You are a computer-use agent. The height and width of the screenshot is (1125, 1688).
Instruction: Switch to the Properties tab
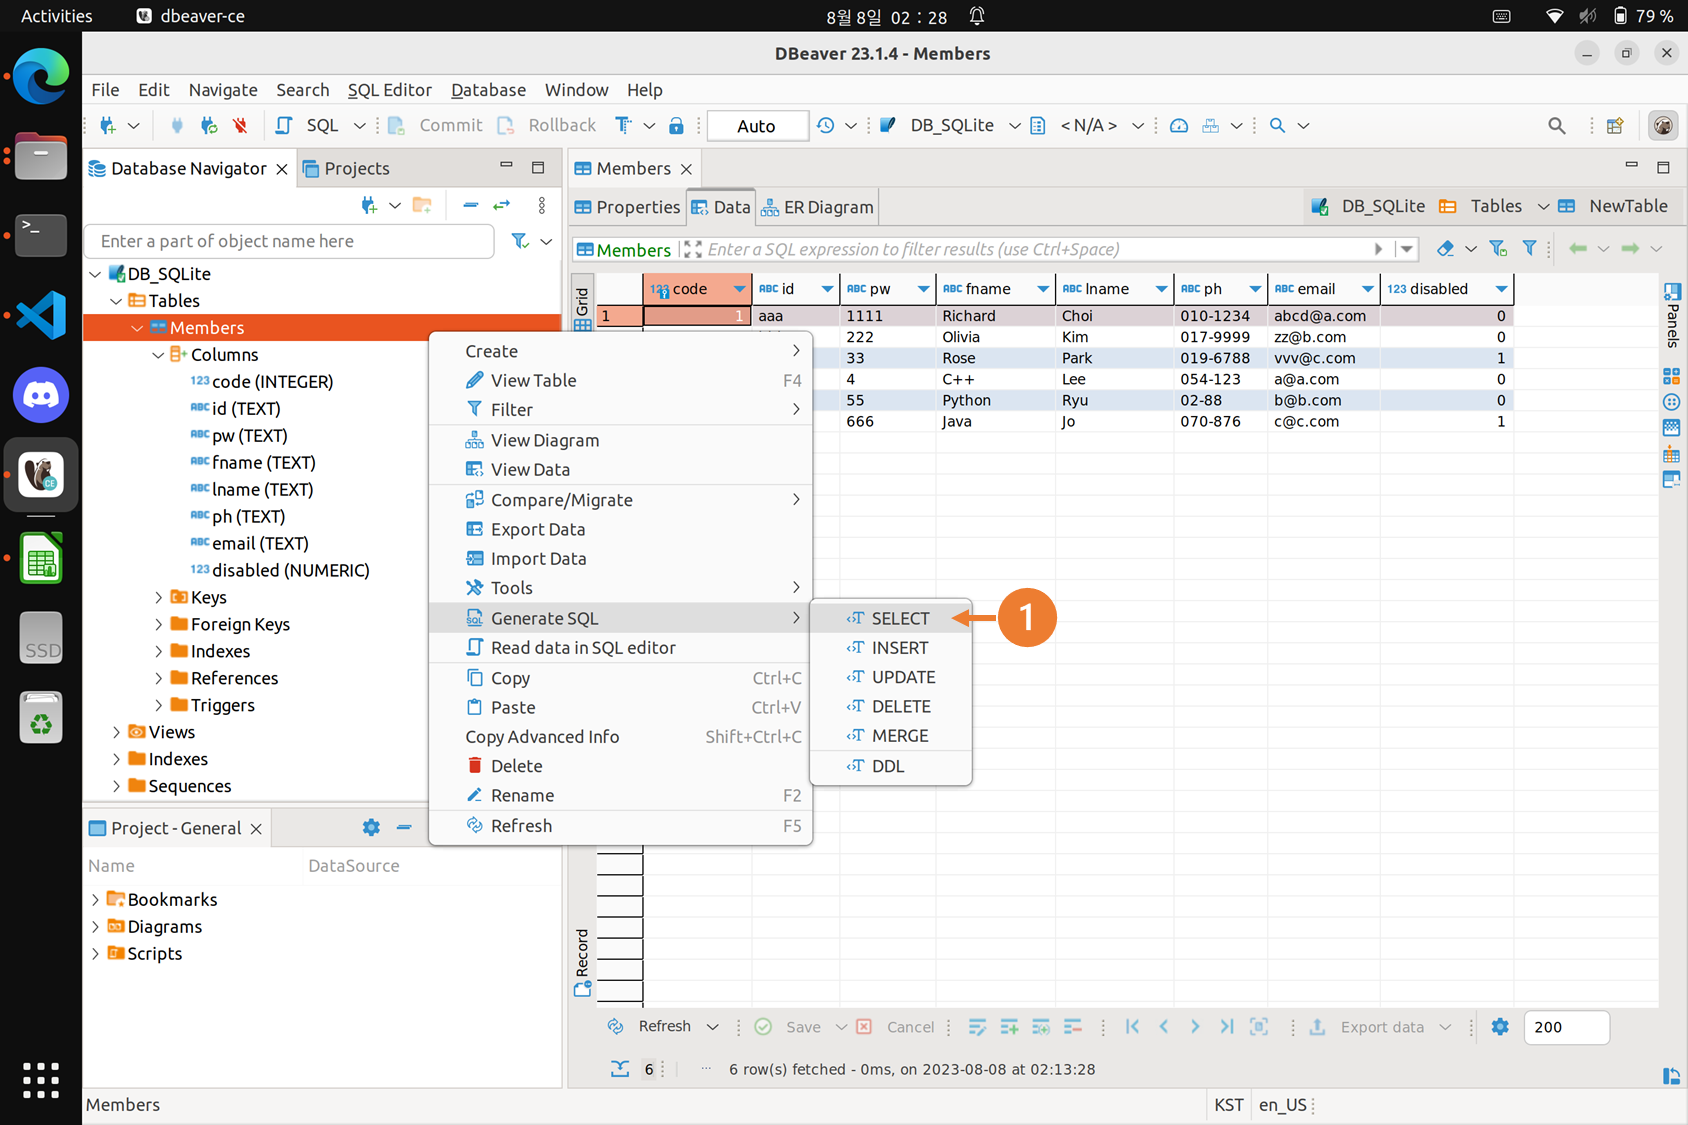point(627,207)
